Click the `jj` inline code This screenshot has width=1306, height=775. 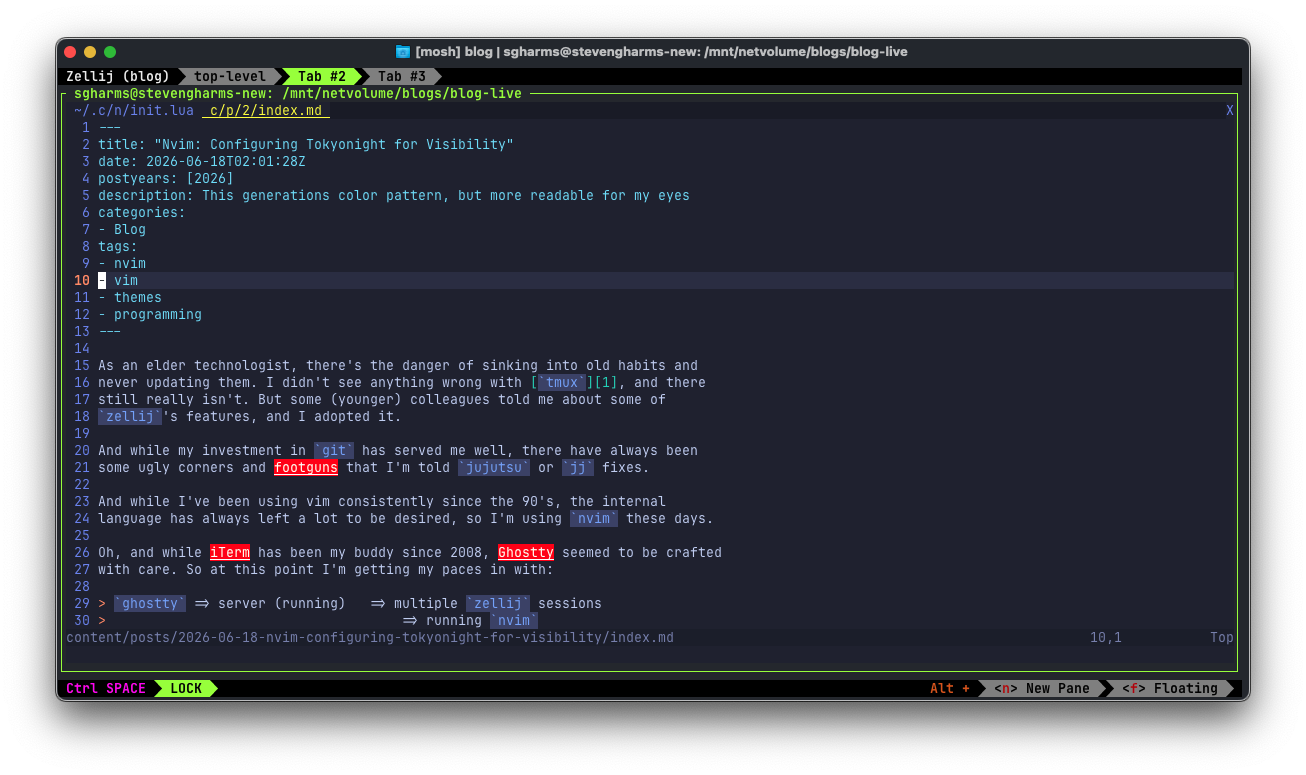578,467
